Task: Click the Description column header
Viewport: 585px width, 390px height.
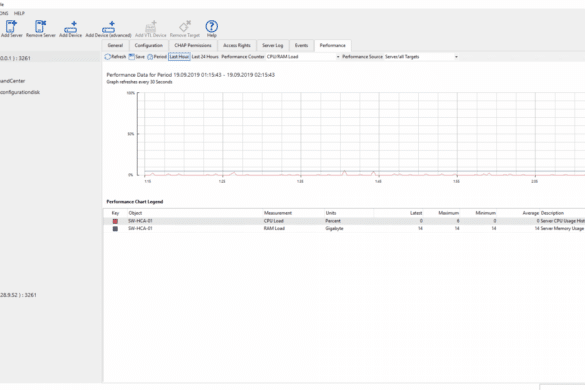Action: (563, 213)
